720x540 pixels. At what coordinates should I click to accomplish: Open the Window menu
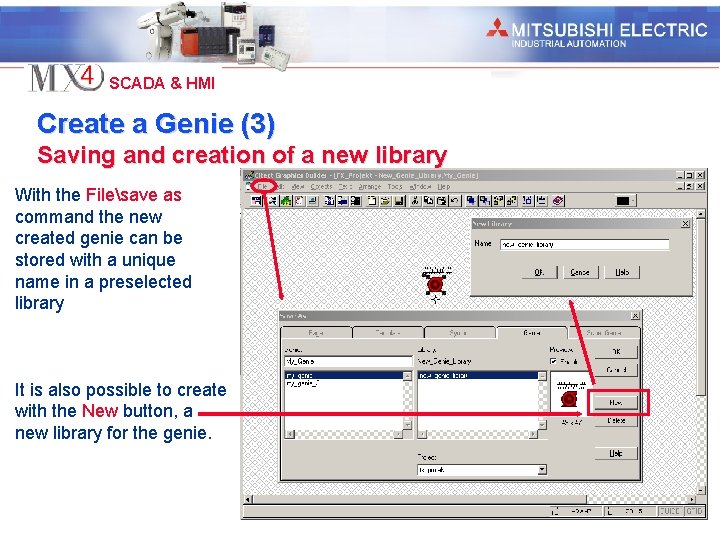[x=420, y=186]
